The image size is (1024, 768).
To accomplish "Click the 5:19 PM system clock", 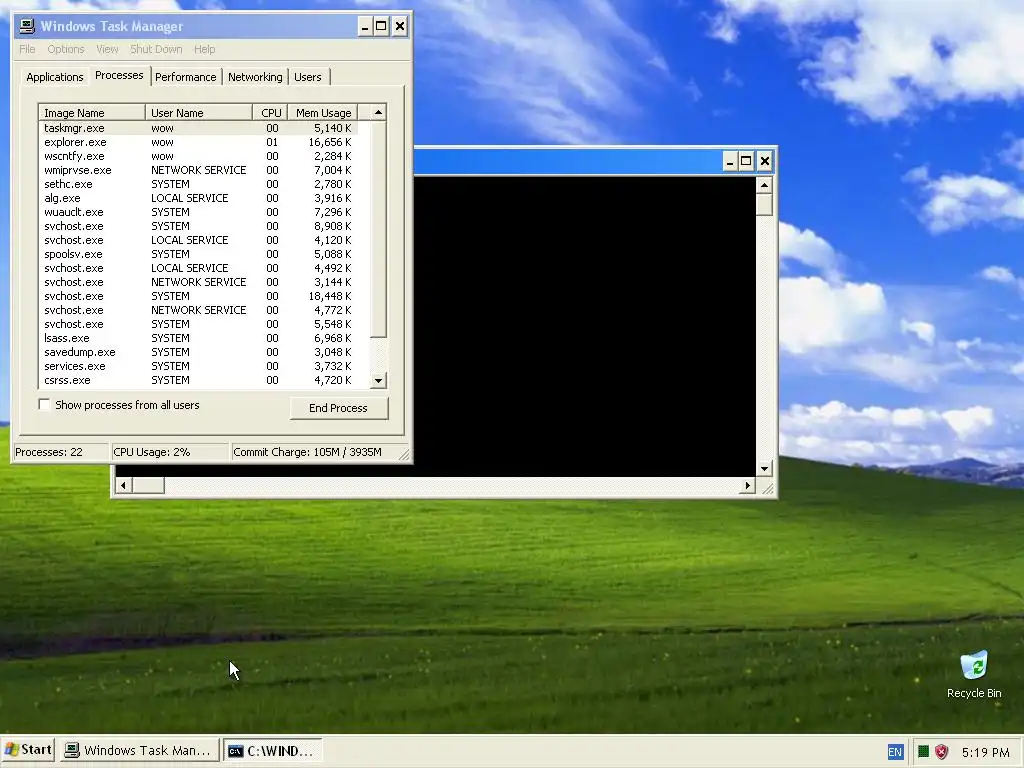I will coord(985,752).
